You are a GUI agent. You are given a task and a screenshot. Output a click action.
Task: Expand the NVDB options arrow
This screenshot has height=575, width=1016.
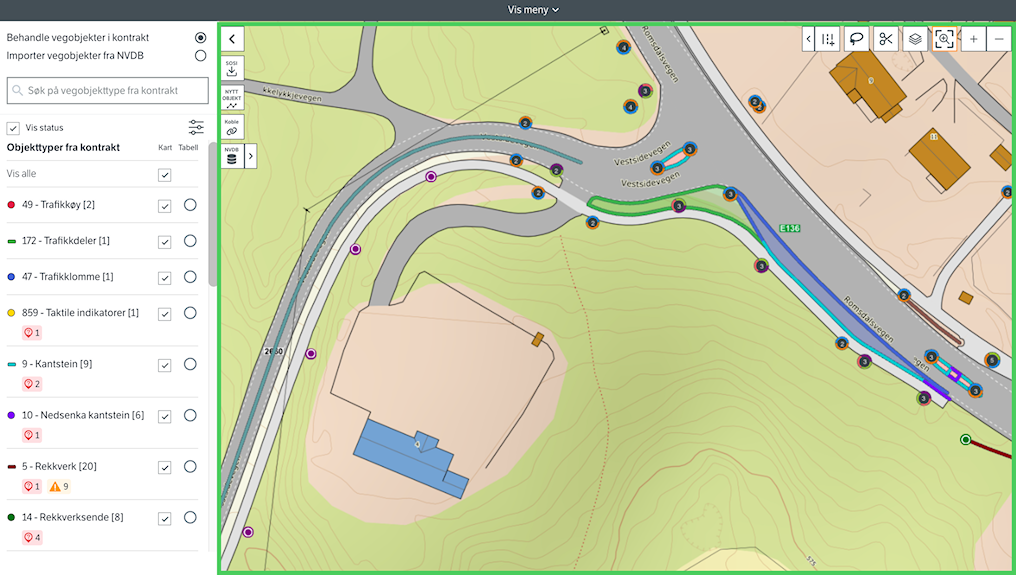[x=250, y=156]
